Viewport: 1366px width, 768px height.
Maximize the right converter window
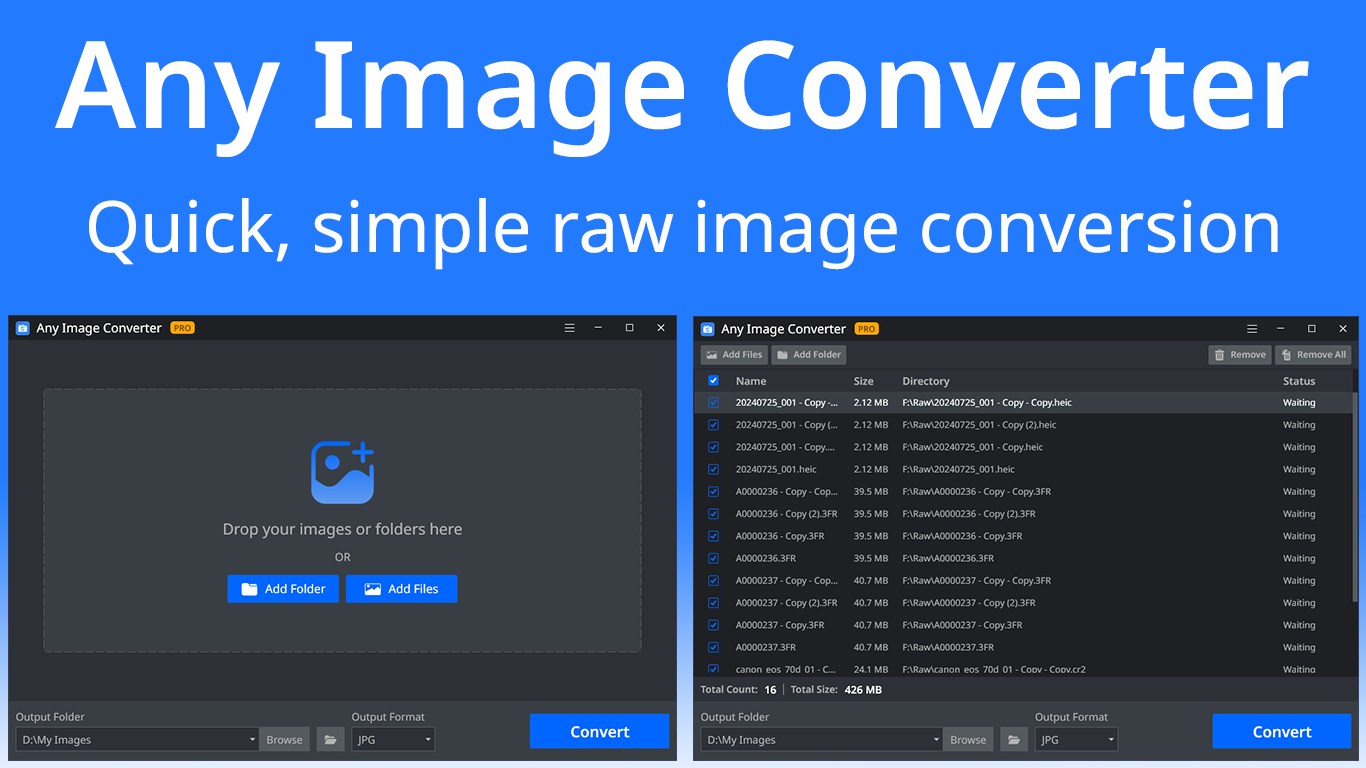pyautogui.click(x=1312, y=329)
